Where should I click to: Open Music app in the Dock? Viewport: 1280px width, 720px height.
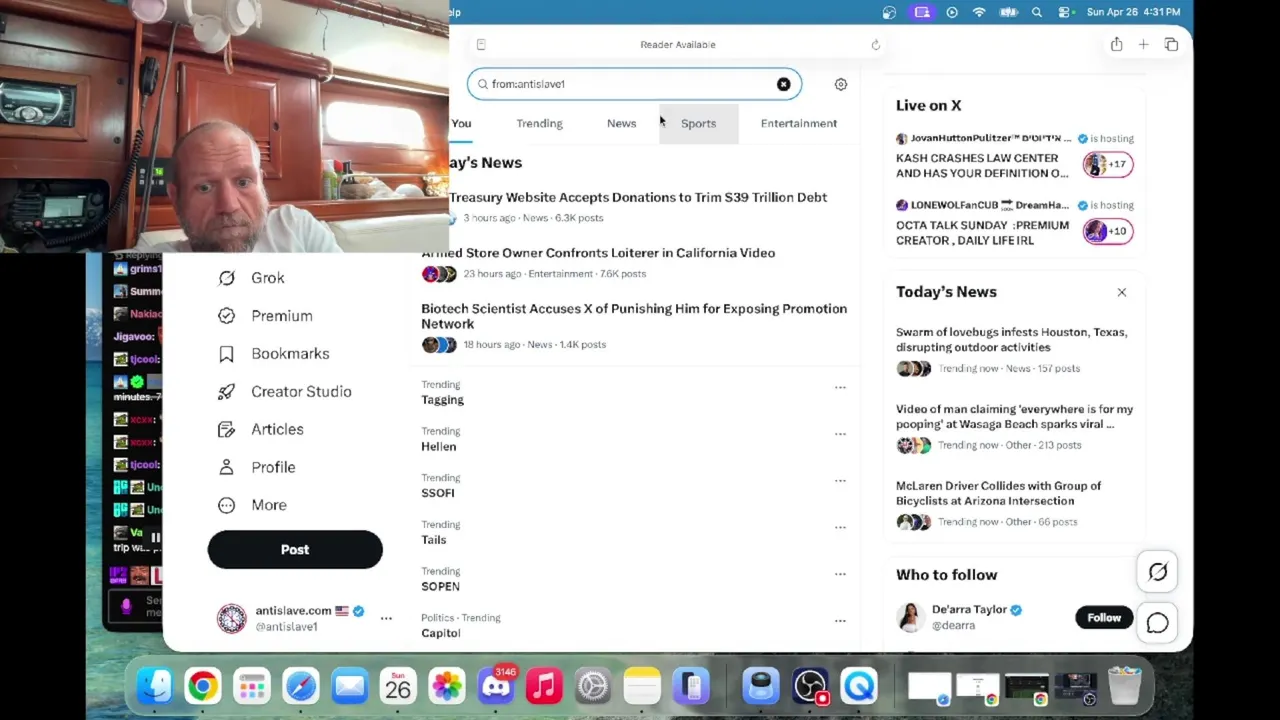[544, 687]
